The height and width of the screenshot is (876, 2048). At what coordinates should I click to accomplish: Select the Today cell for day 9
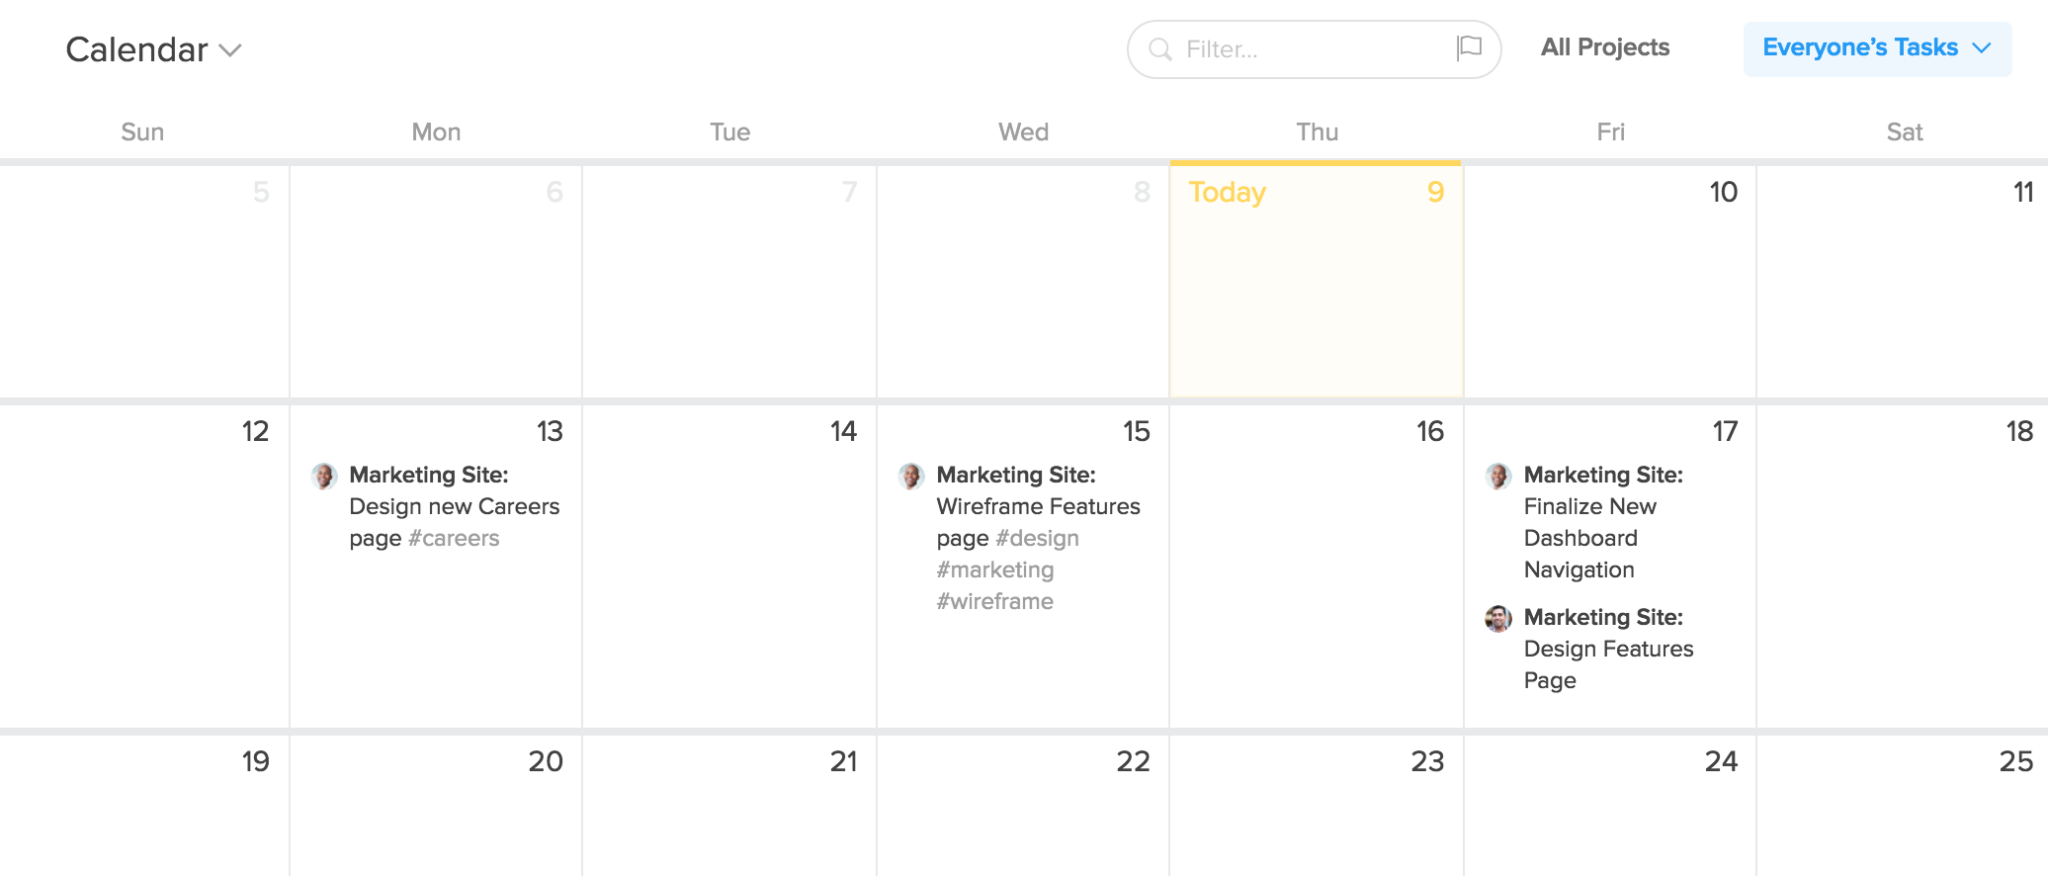[x=1316, y=281]
